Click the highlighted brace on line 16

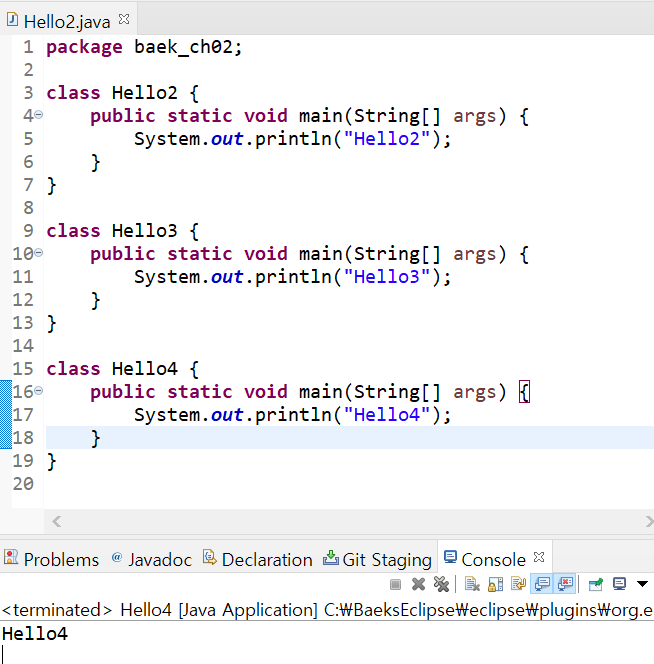point(524,392)
